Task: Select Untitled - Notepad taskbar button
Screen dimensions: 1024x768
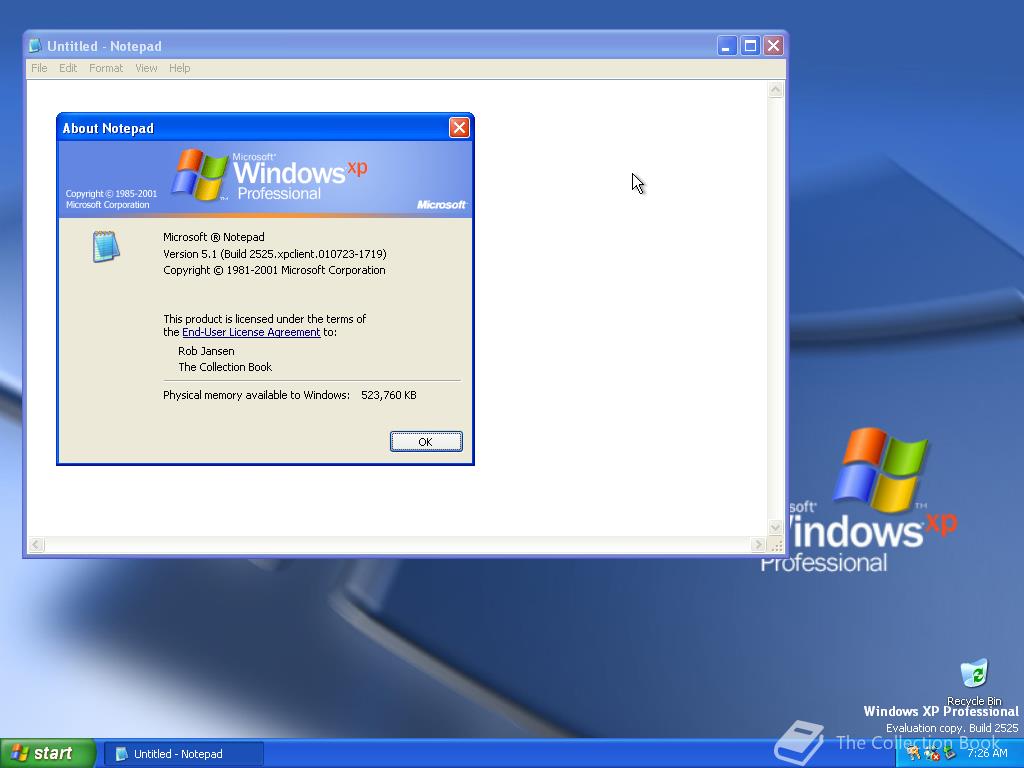Action: [184, 754]
